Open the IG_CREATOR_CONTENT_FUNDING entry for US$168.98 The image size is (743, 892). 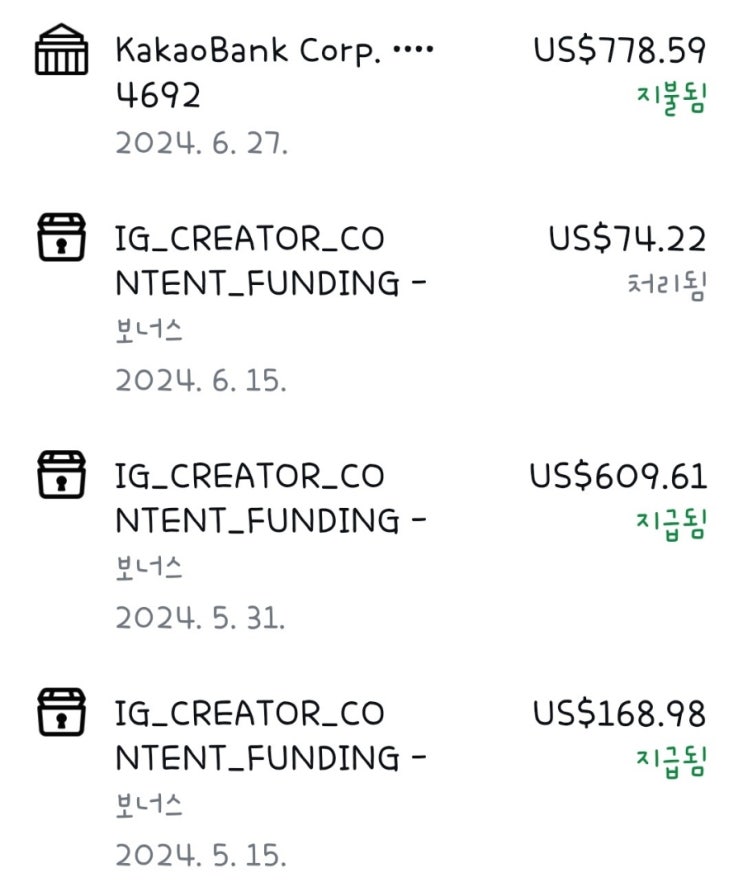click(270, 735)
